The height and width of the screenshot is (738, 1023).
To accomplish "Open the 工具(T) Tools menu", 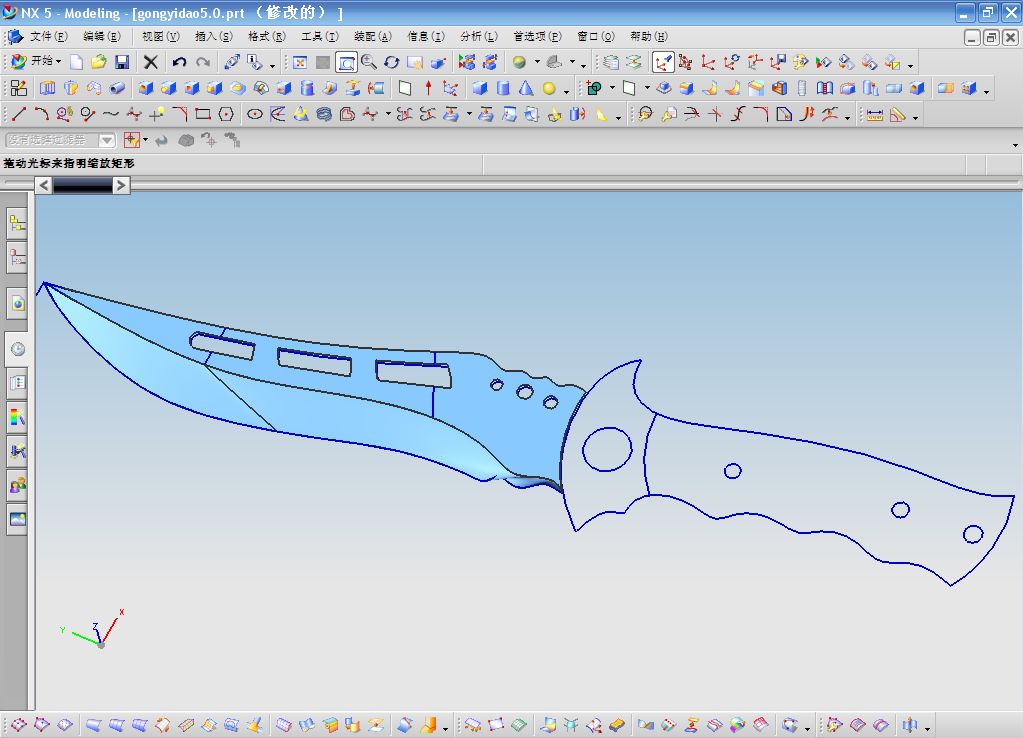I will (x=320, y=37).
